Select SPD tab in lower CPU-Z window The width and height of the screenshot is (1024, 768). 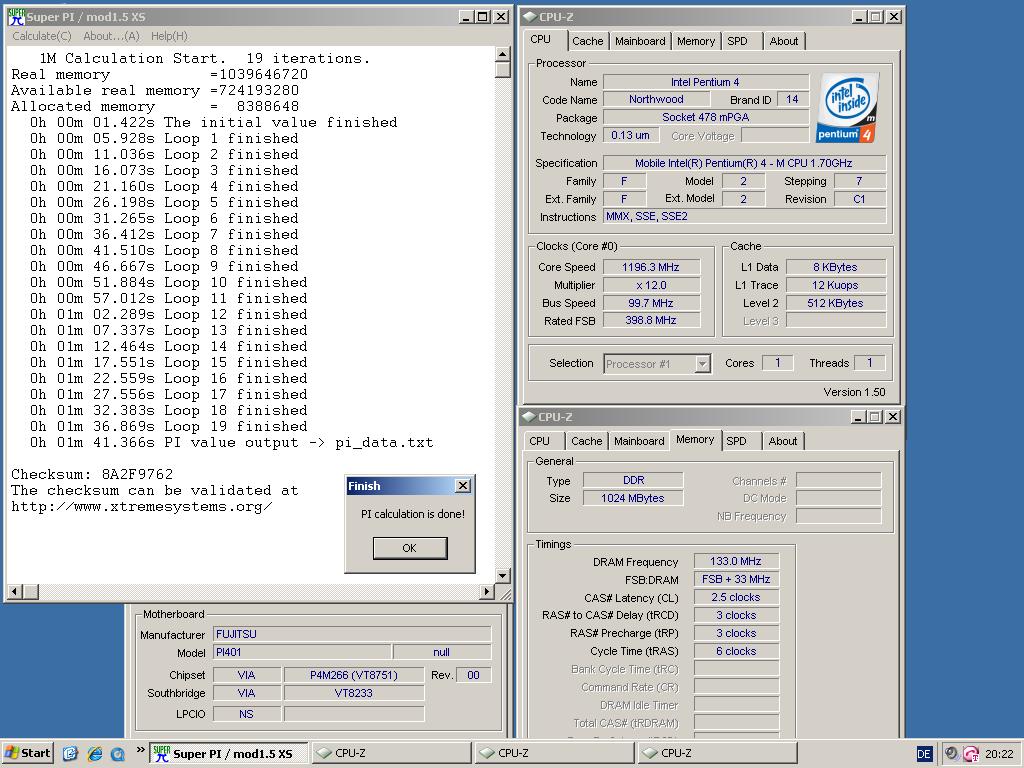click(736, 441)
